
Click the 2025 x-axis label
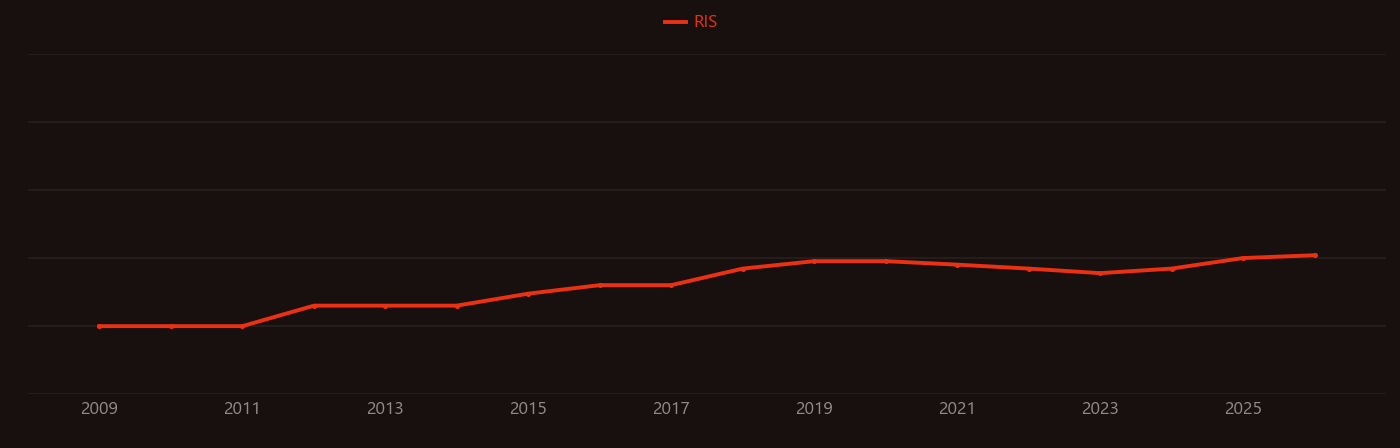(x=1243, y=409)
